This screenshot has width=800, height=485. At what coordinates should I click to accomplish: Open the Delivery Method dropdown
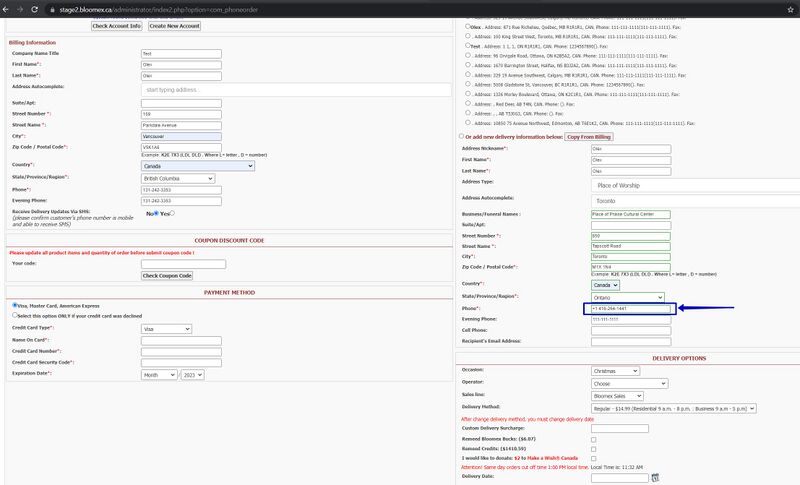673,409
